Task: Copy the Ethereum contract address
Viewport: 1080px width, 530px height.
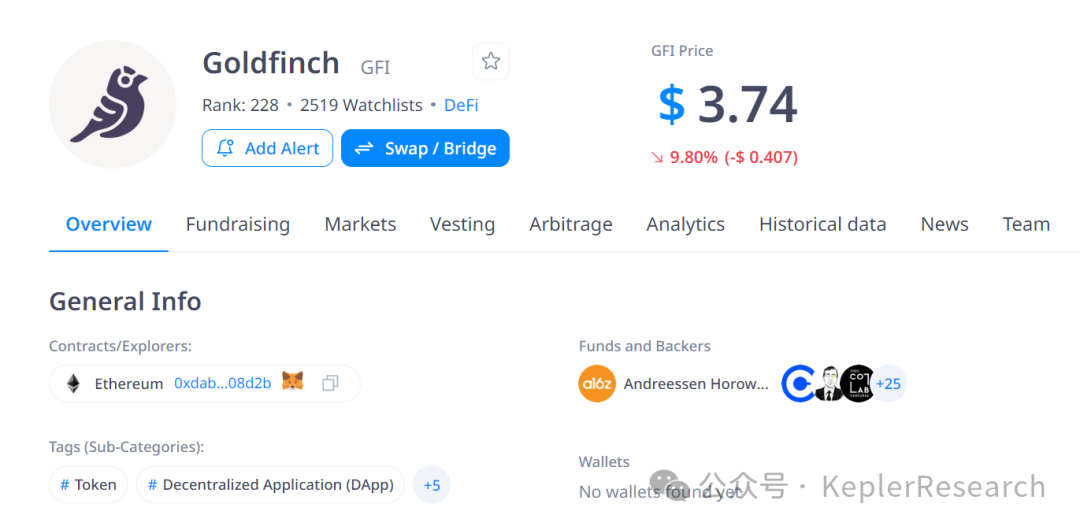Action: pyautogui.click(x=330, y=383)
